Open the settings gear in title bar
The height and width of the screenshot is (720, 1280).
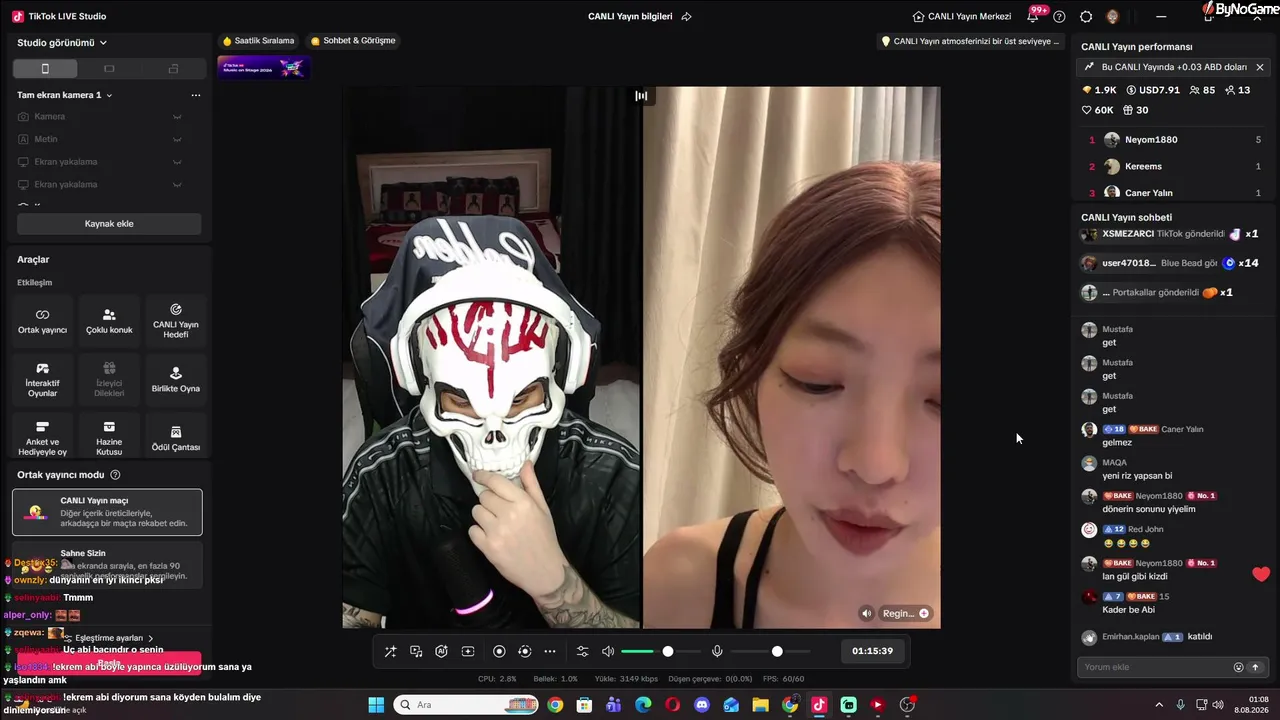[x=1086, y=16]
